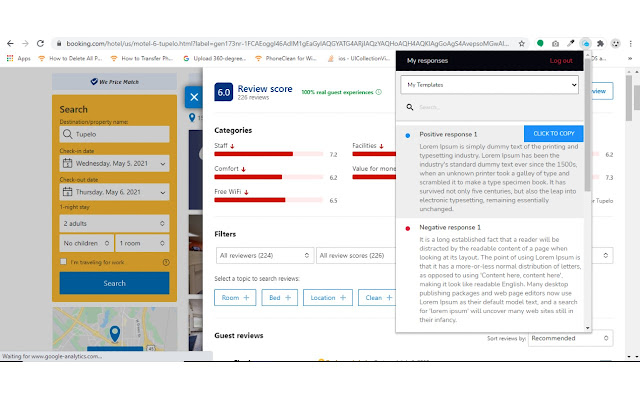Open the All review scores (226) filter
This screenshot has height=400, width=640.
(x=356, y=256)
